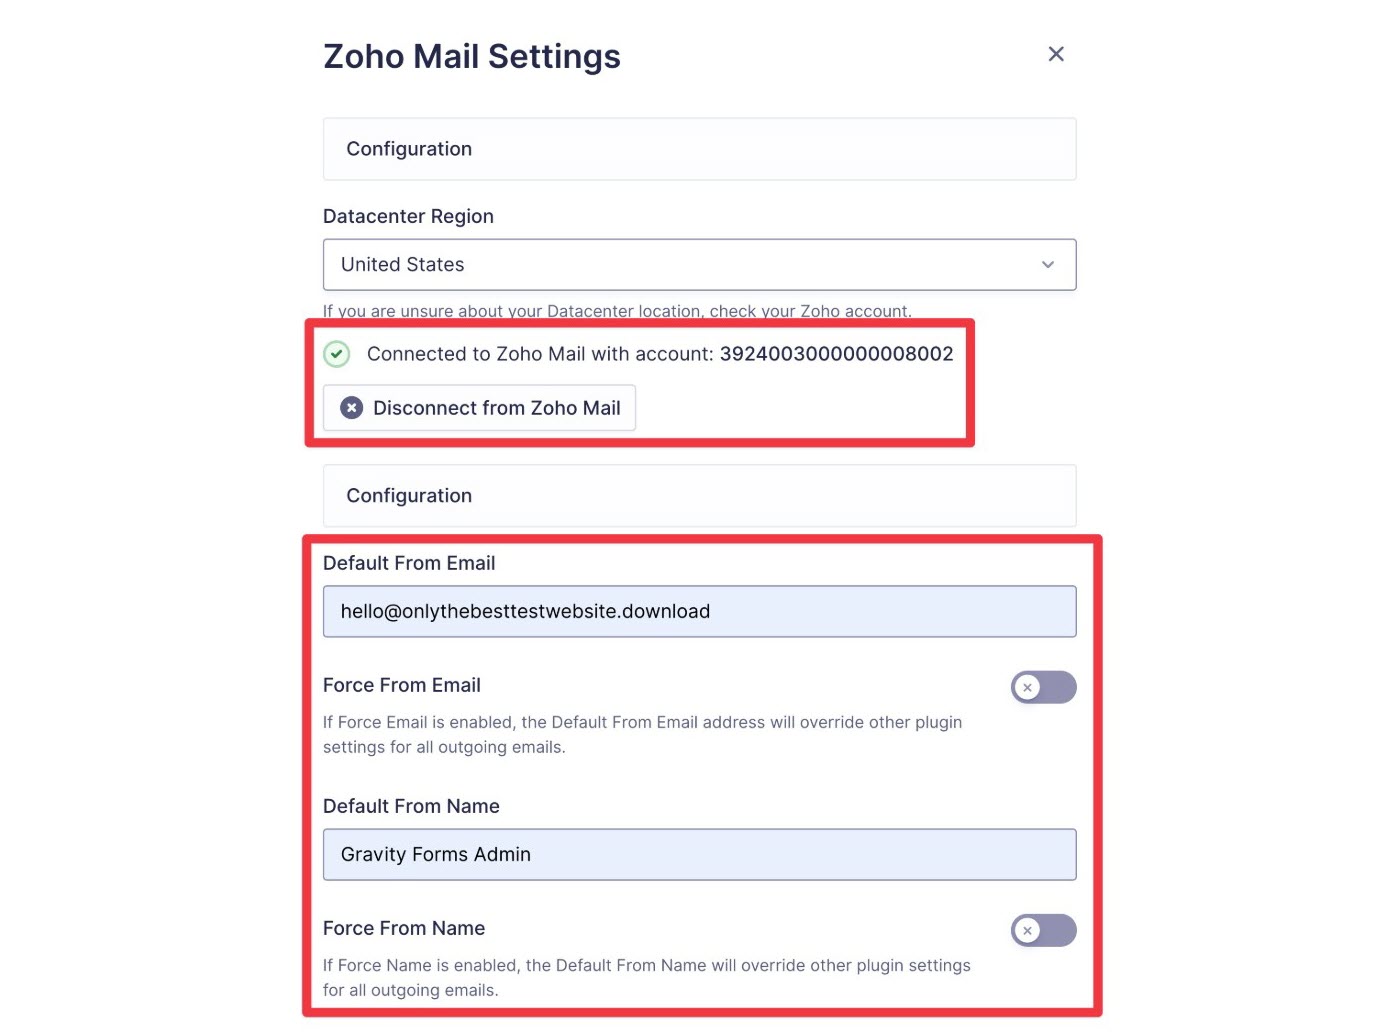Select the first Configuration section header
Screen dimensions: 1400x1033
click(699, 149)
